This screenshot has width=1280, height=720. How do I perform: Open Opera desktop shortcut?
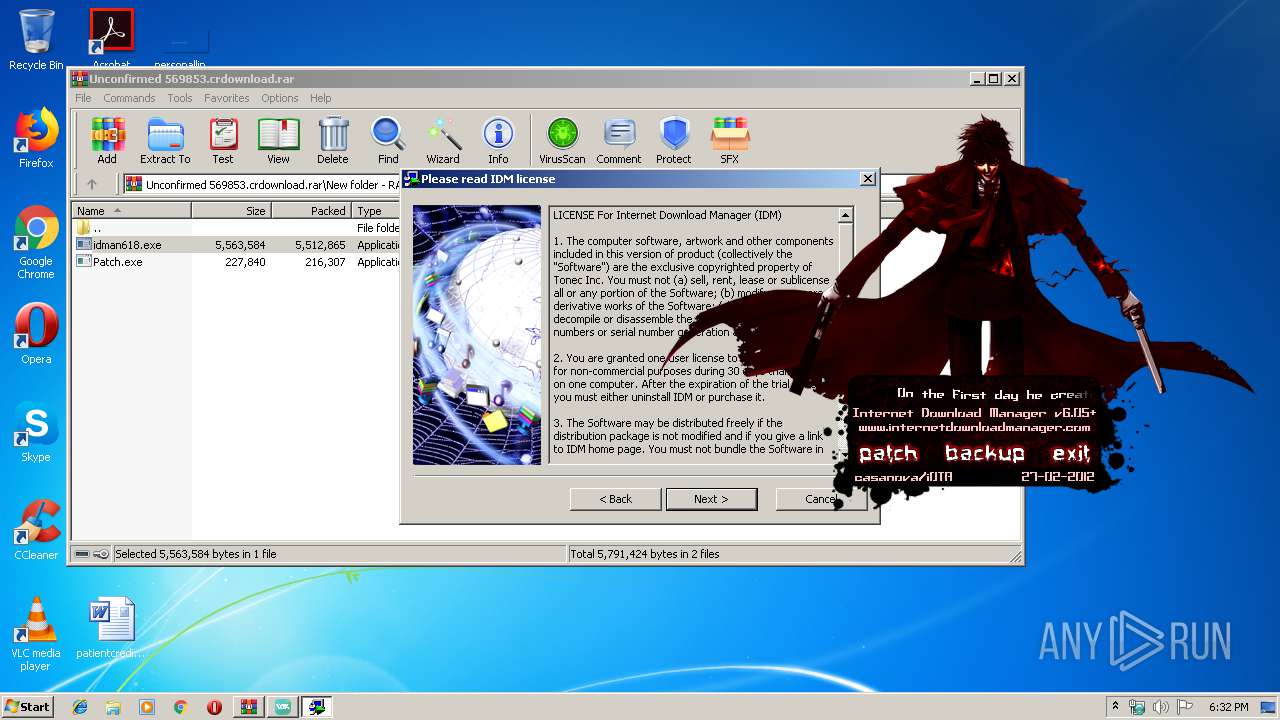(36, 334)
